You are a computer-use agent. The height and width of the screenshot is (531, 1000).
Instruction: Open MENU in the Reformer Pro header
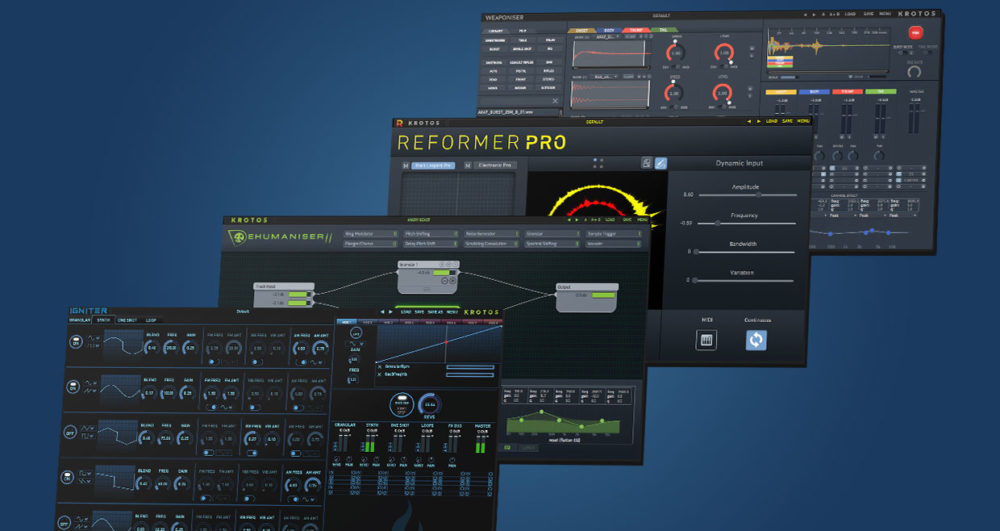(803, 121)
